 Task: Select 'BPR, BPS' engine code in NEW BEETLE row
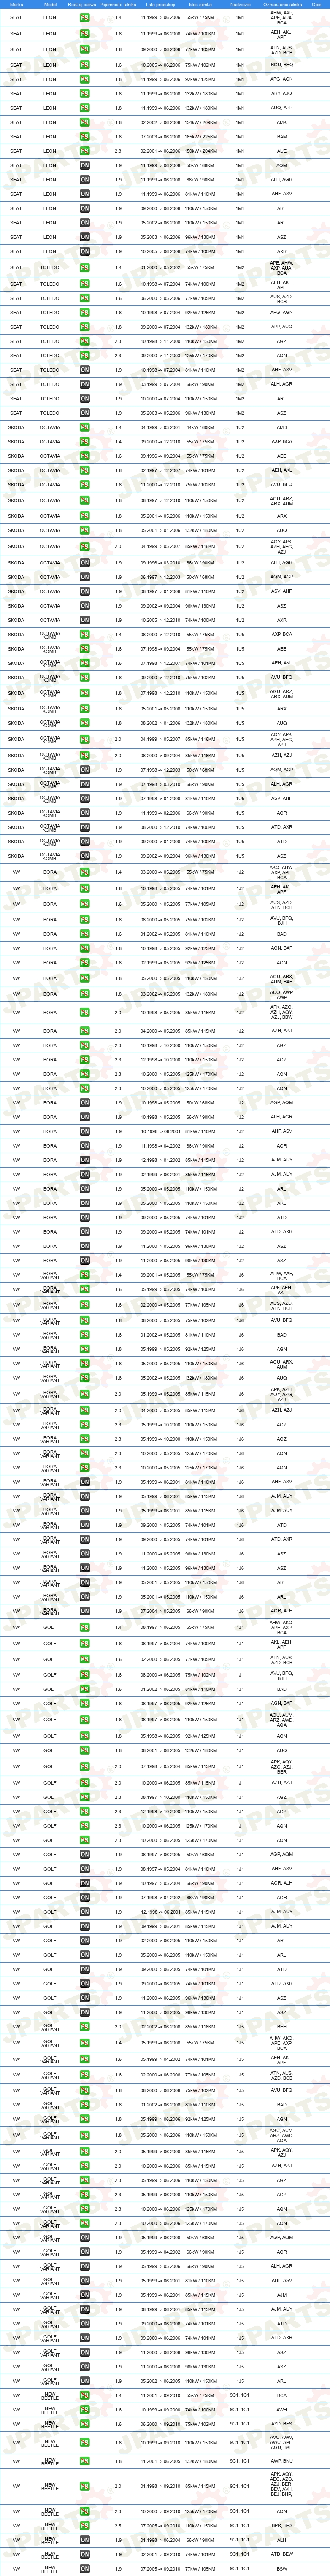(282, 2526)
